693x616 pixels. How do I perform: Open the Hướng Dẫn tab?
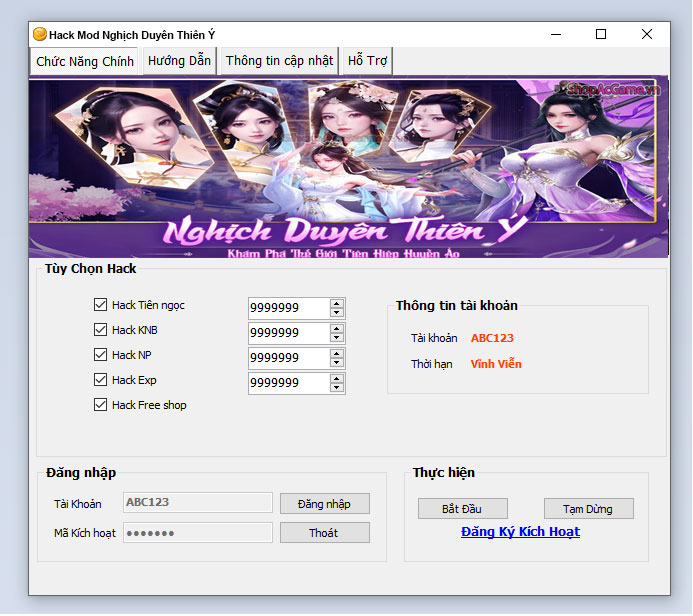179,61
